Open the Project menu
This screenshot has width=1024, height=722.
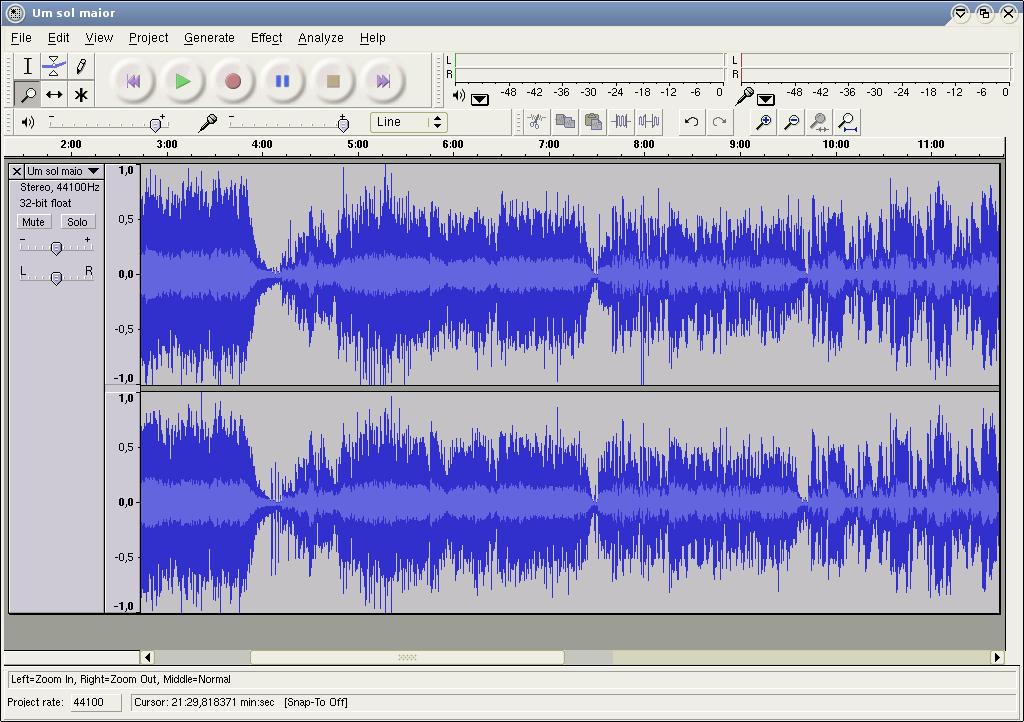coord(148,38)
